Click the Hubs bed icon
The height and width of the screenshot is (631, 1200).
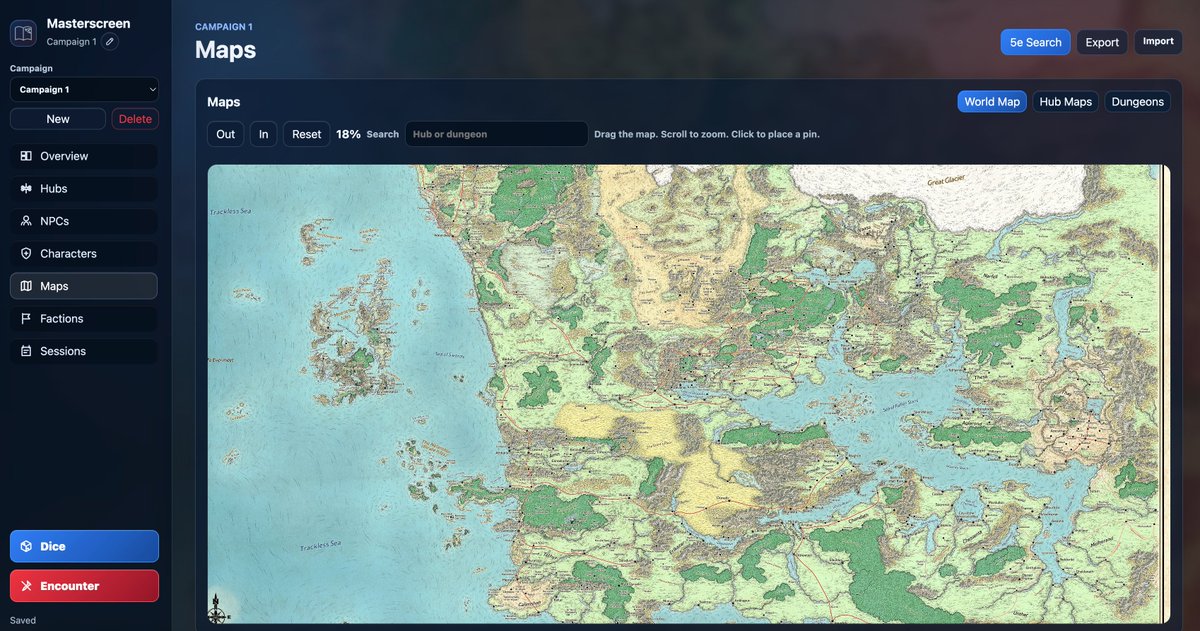pyautogui.click(x=26, y=189)
